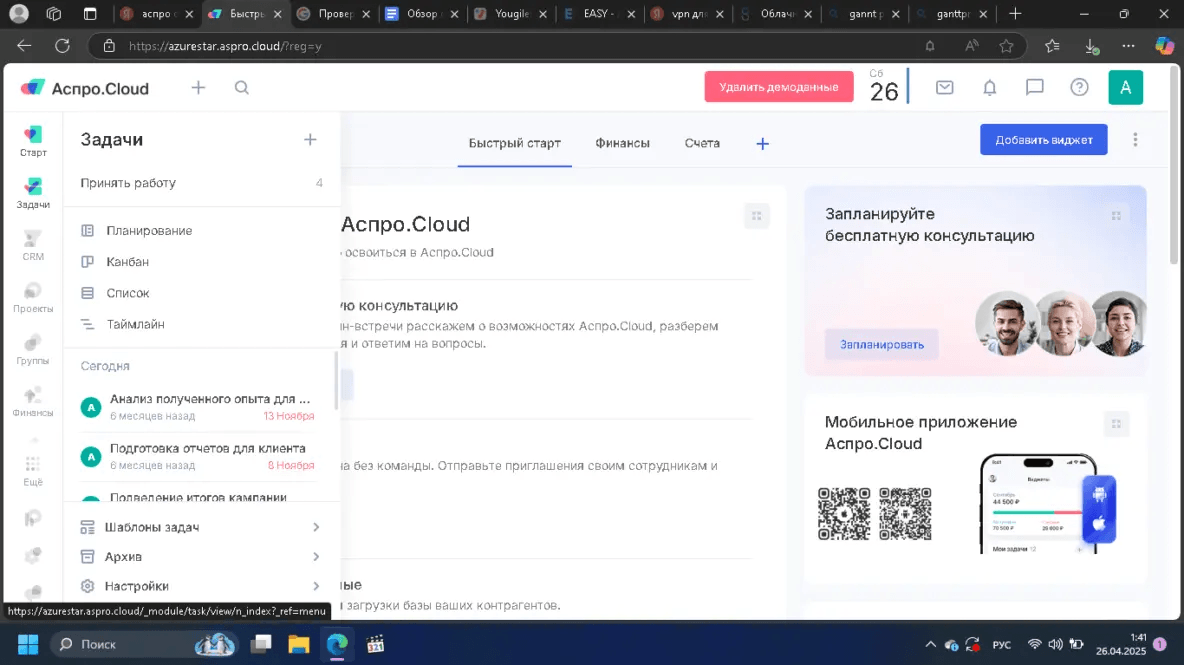Expand the Шаблоны задач submenu

click(200, 527)
